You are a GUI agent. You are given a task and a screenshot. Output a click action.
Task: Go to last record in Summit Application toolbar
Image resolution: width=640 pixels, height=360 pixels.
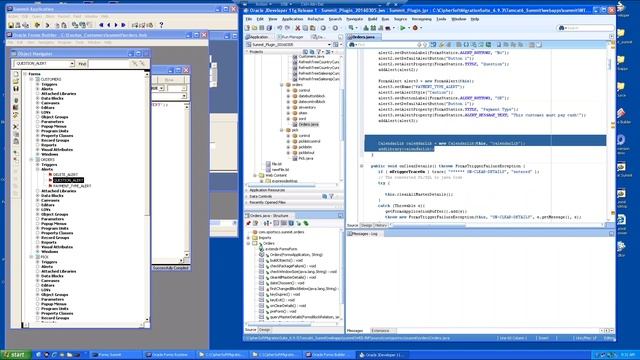123,25
